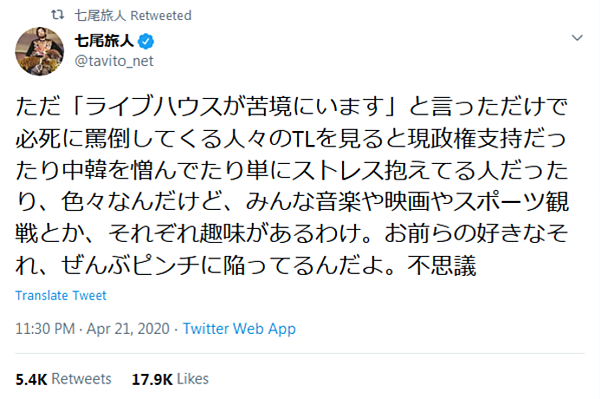The width and height of the screenshot is (600, 399).
Task: Click 不思議 at the end of the tweet
Action: 442,265
